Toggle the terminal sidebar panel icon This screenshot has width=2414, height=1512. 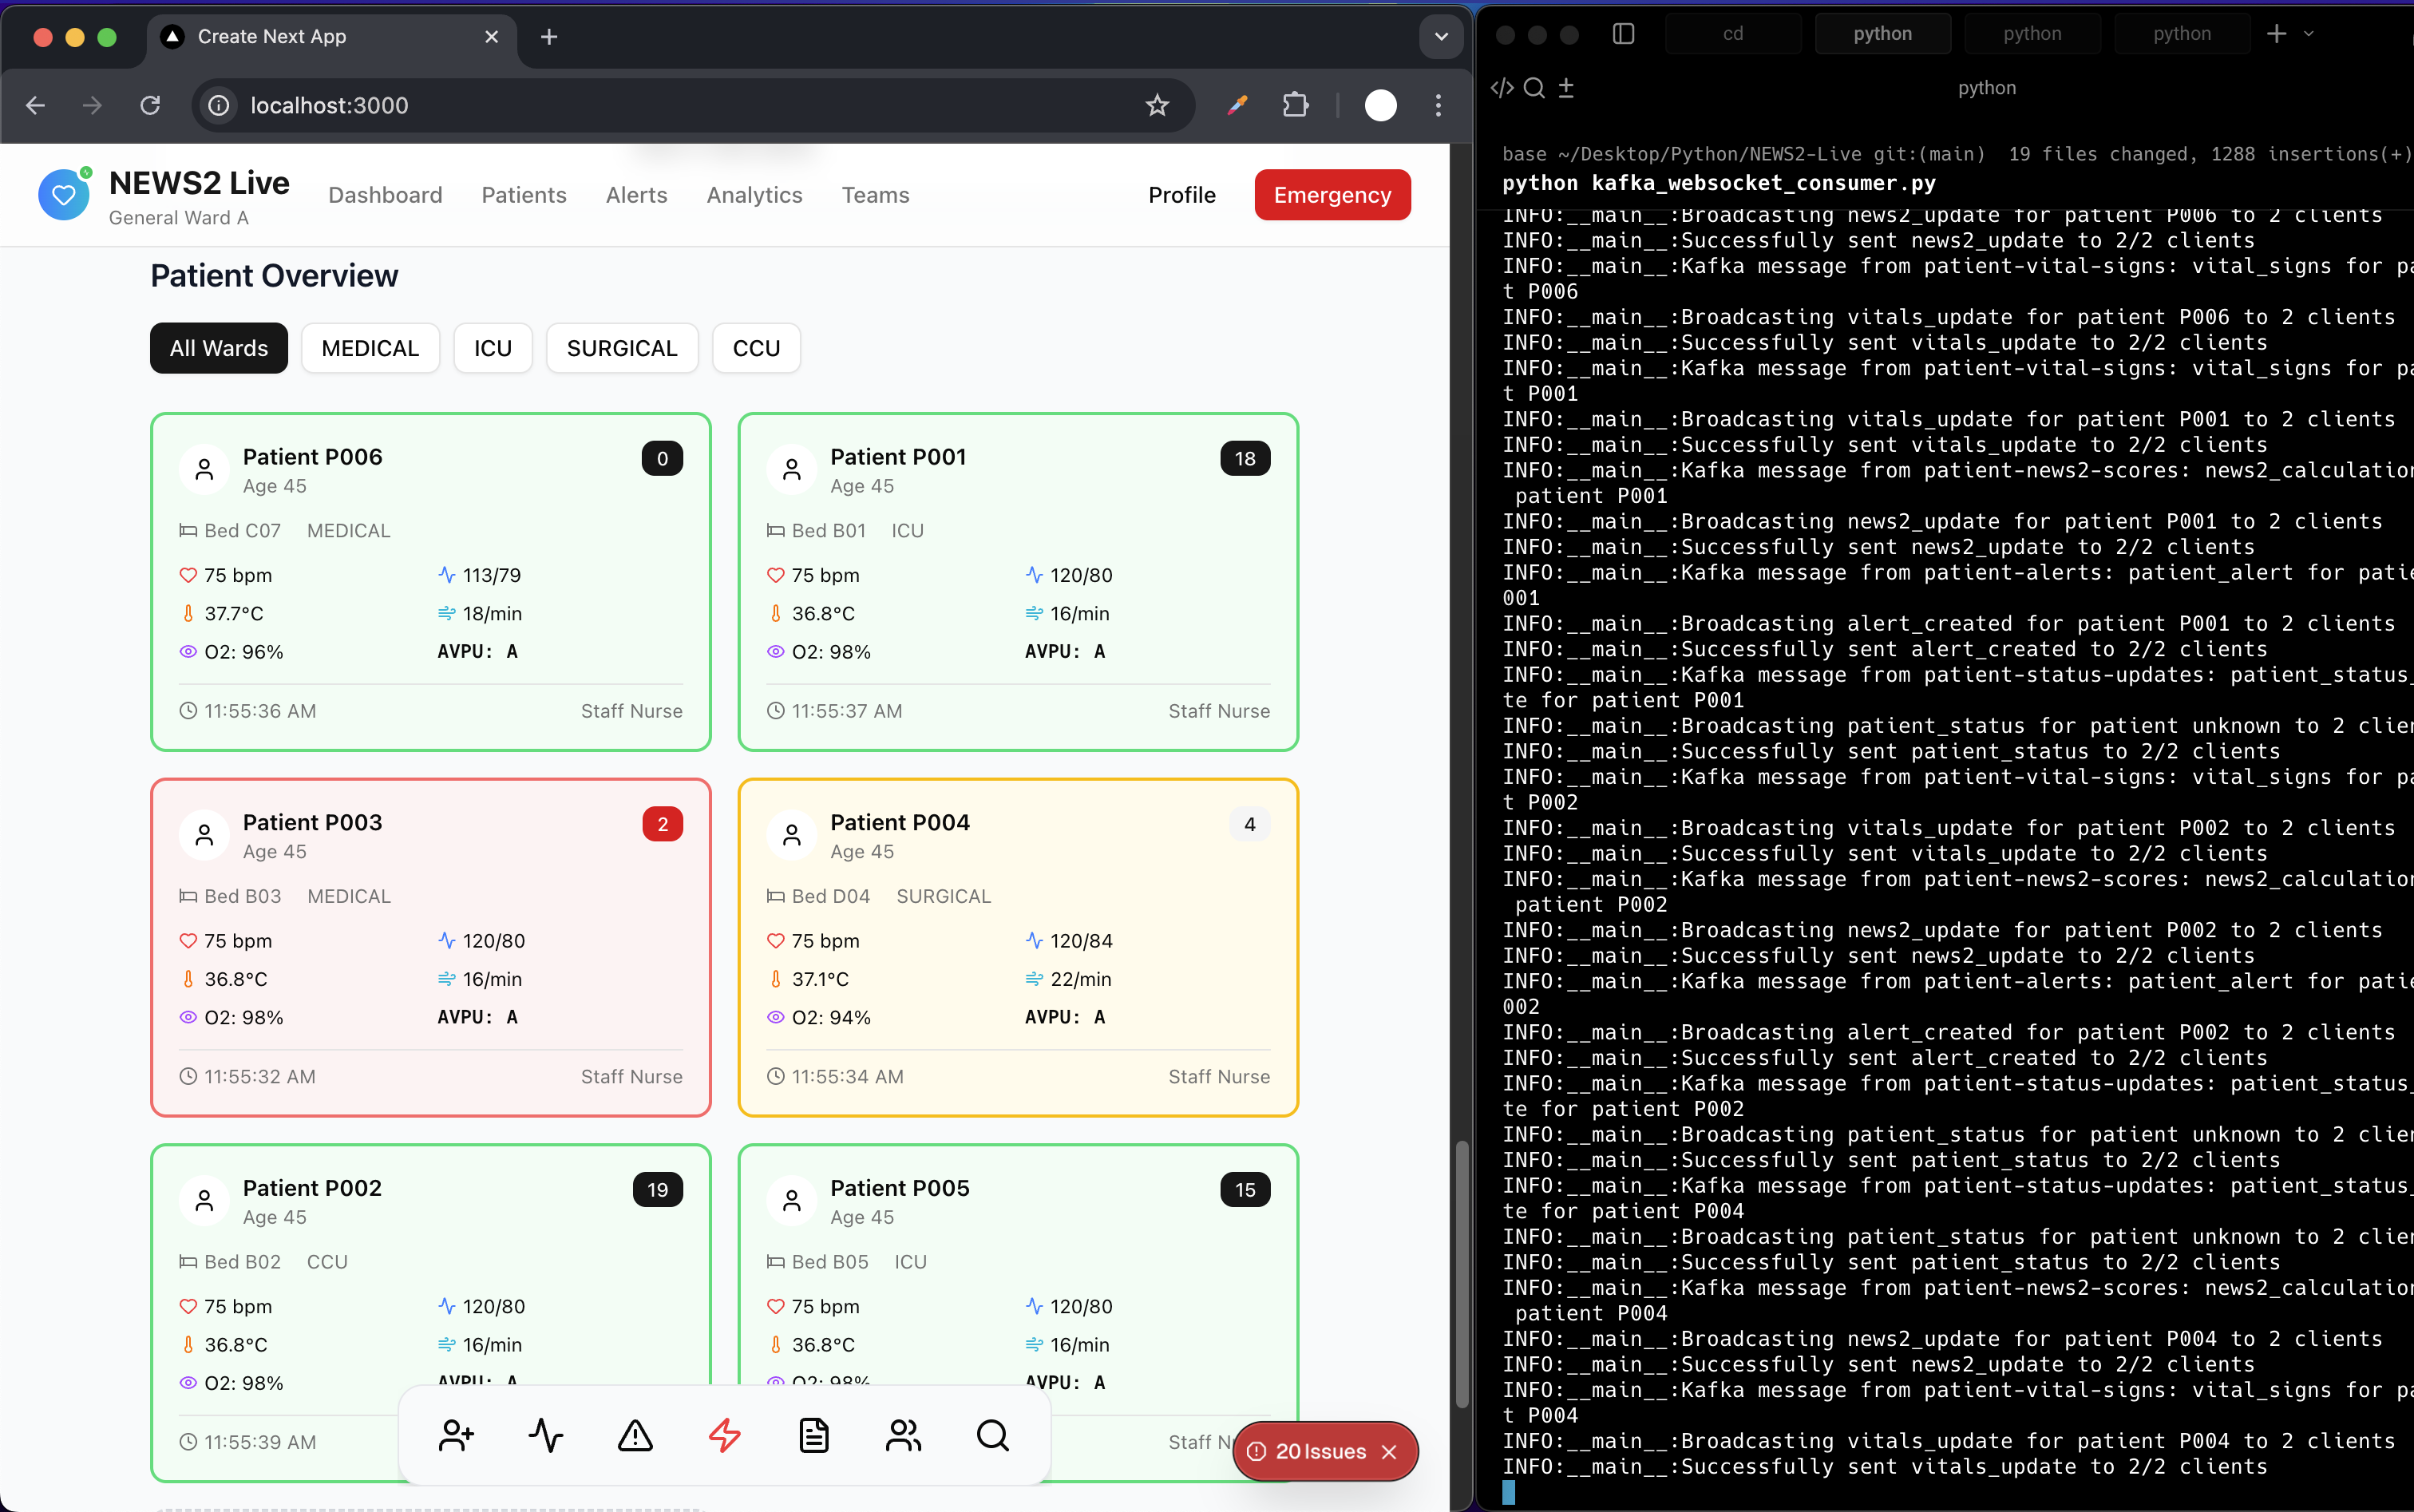[x=1623, y=34]
